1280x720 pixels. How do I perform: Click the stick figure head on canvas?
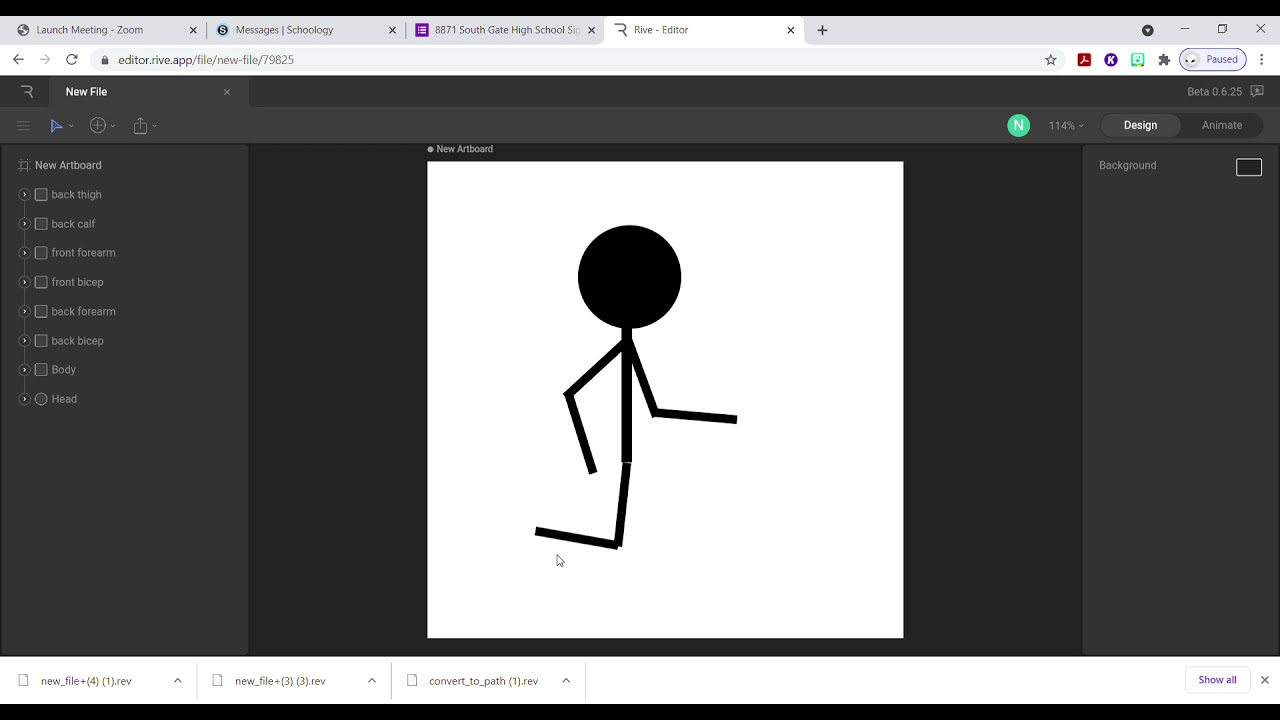[629, 277]
